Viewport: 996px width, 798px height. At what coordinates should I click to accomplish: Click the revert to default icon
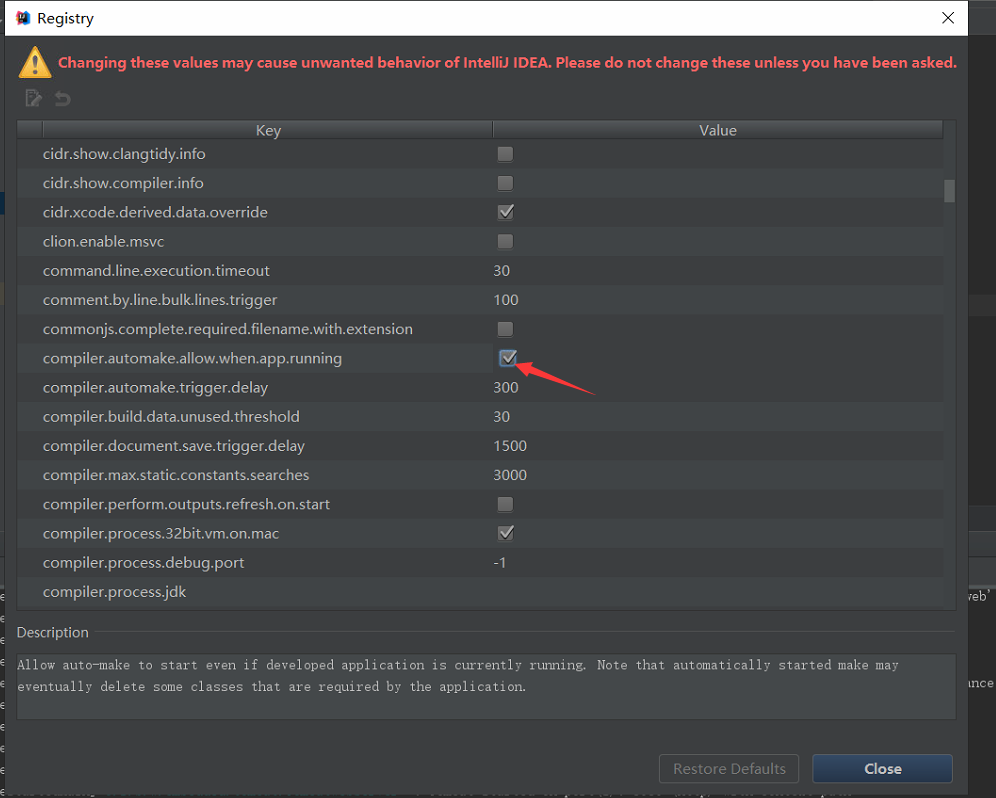coord(62,98)
